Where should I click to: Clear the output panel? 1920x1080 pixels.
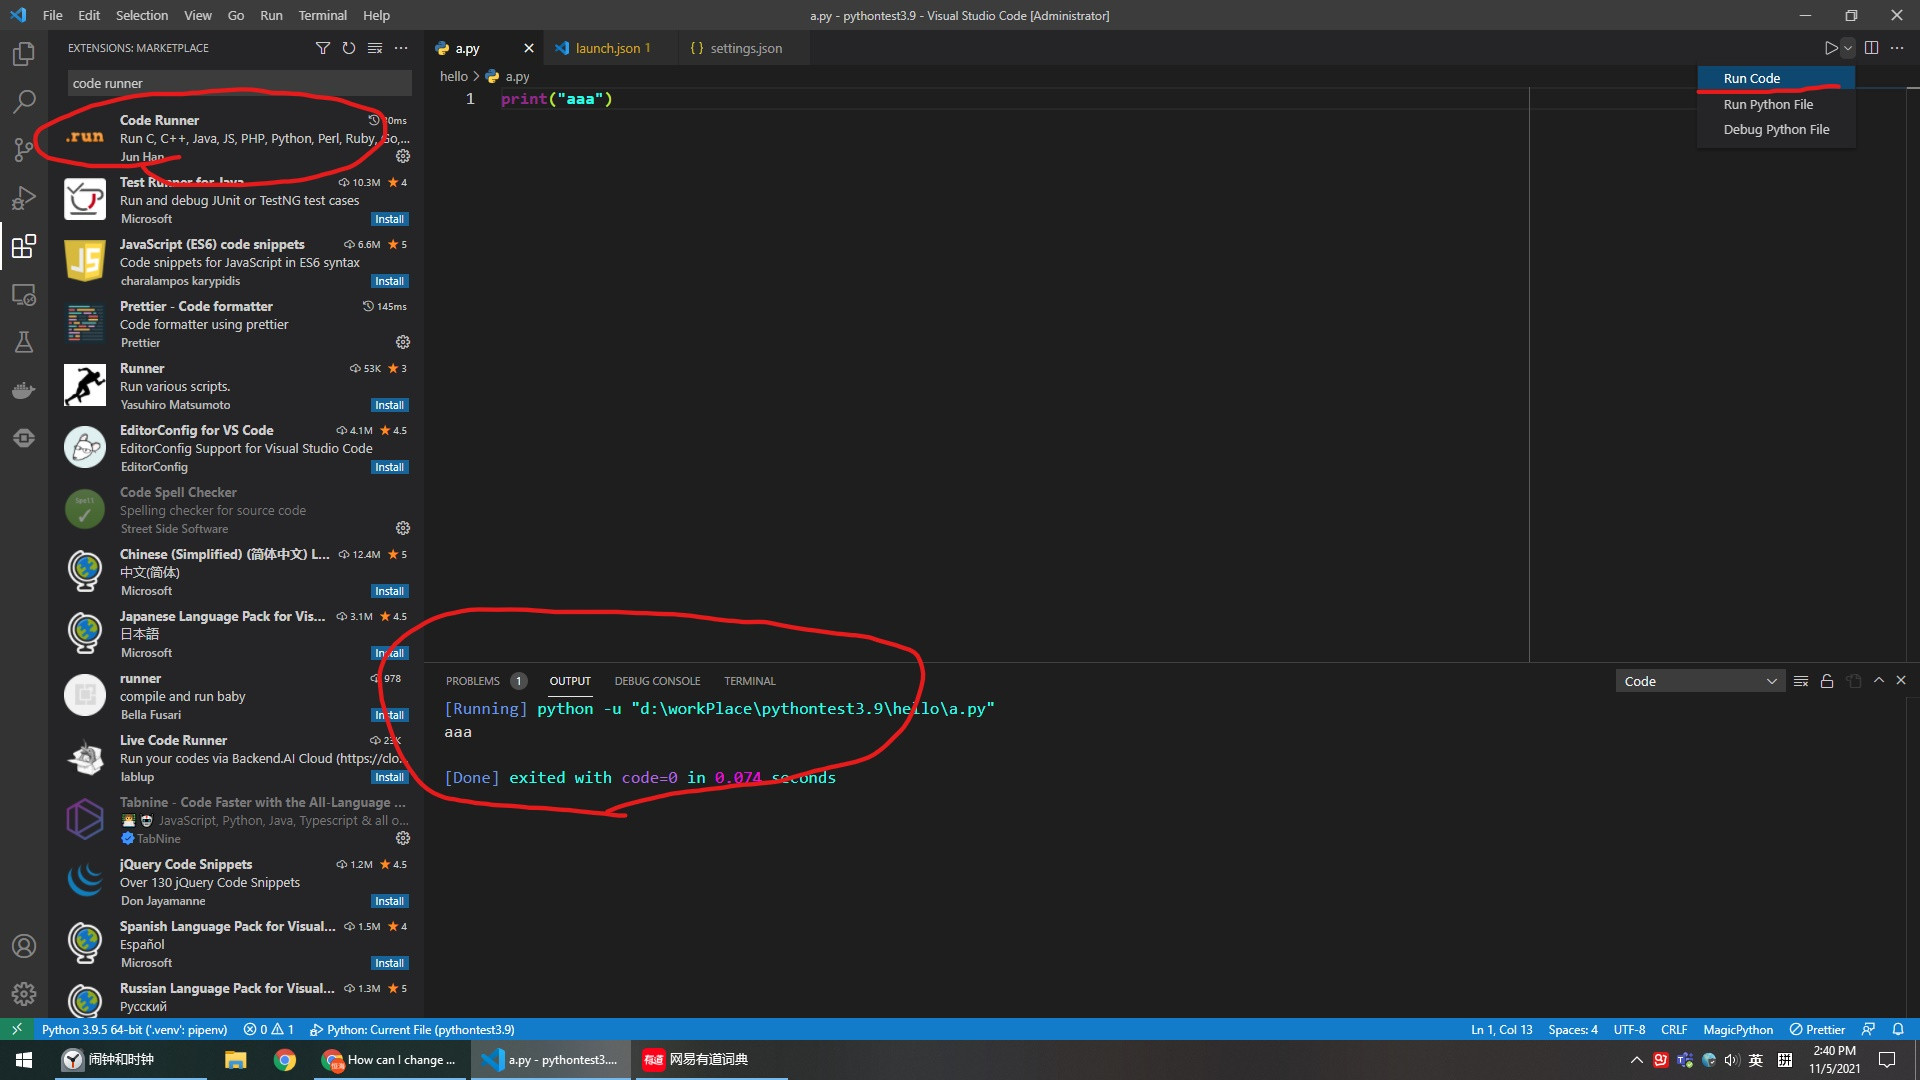(1800, 681)
